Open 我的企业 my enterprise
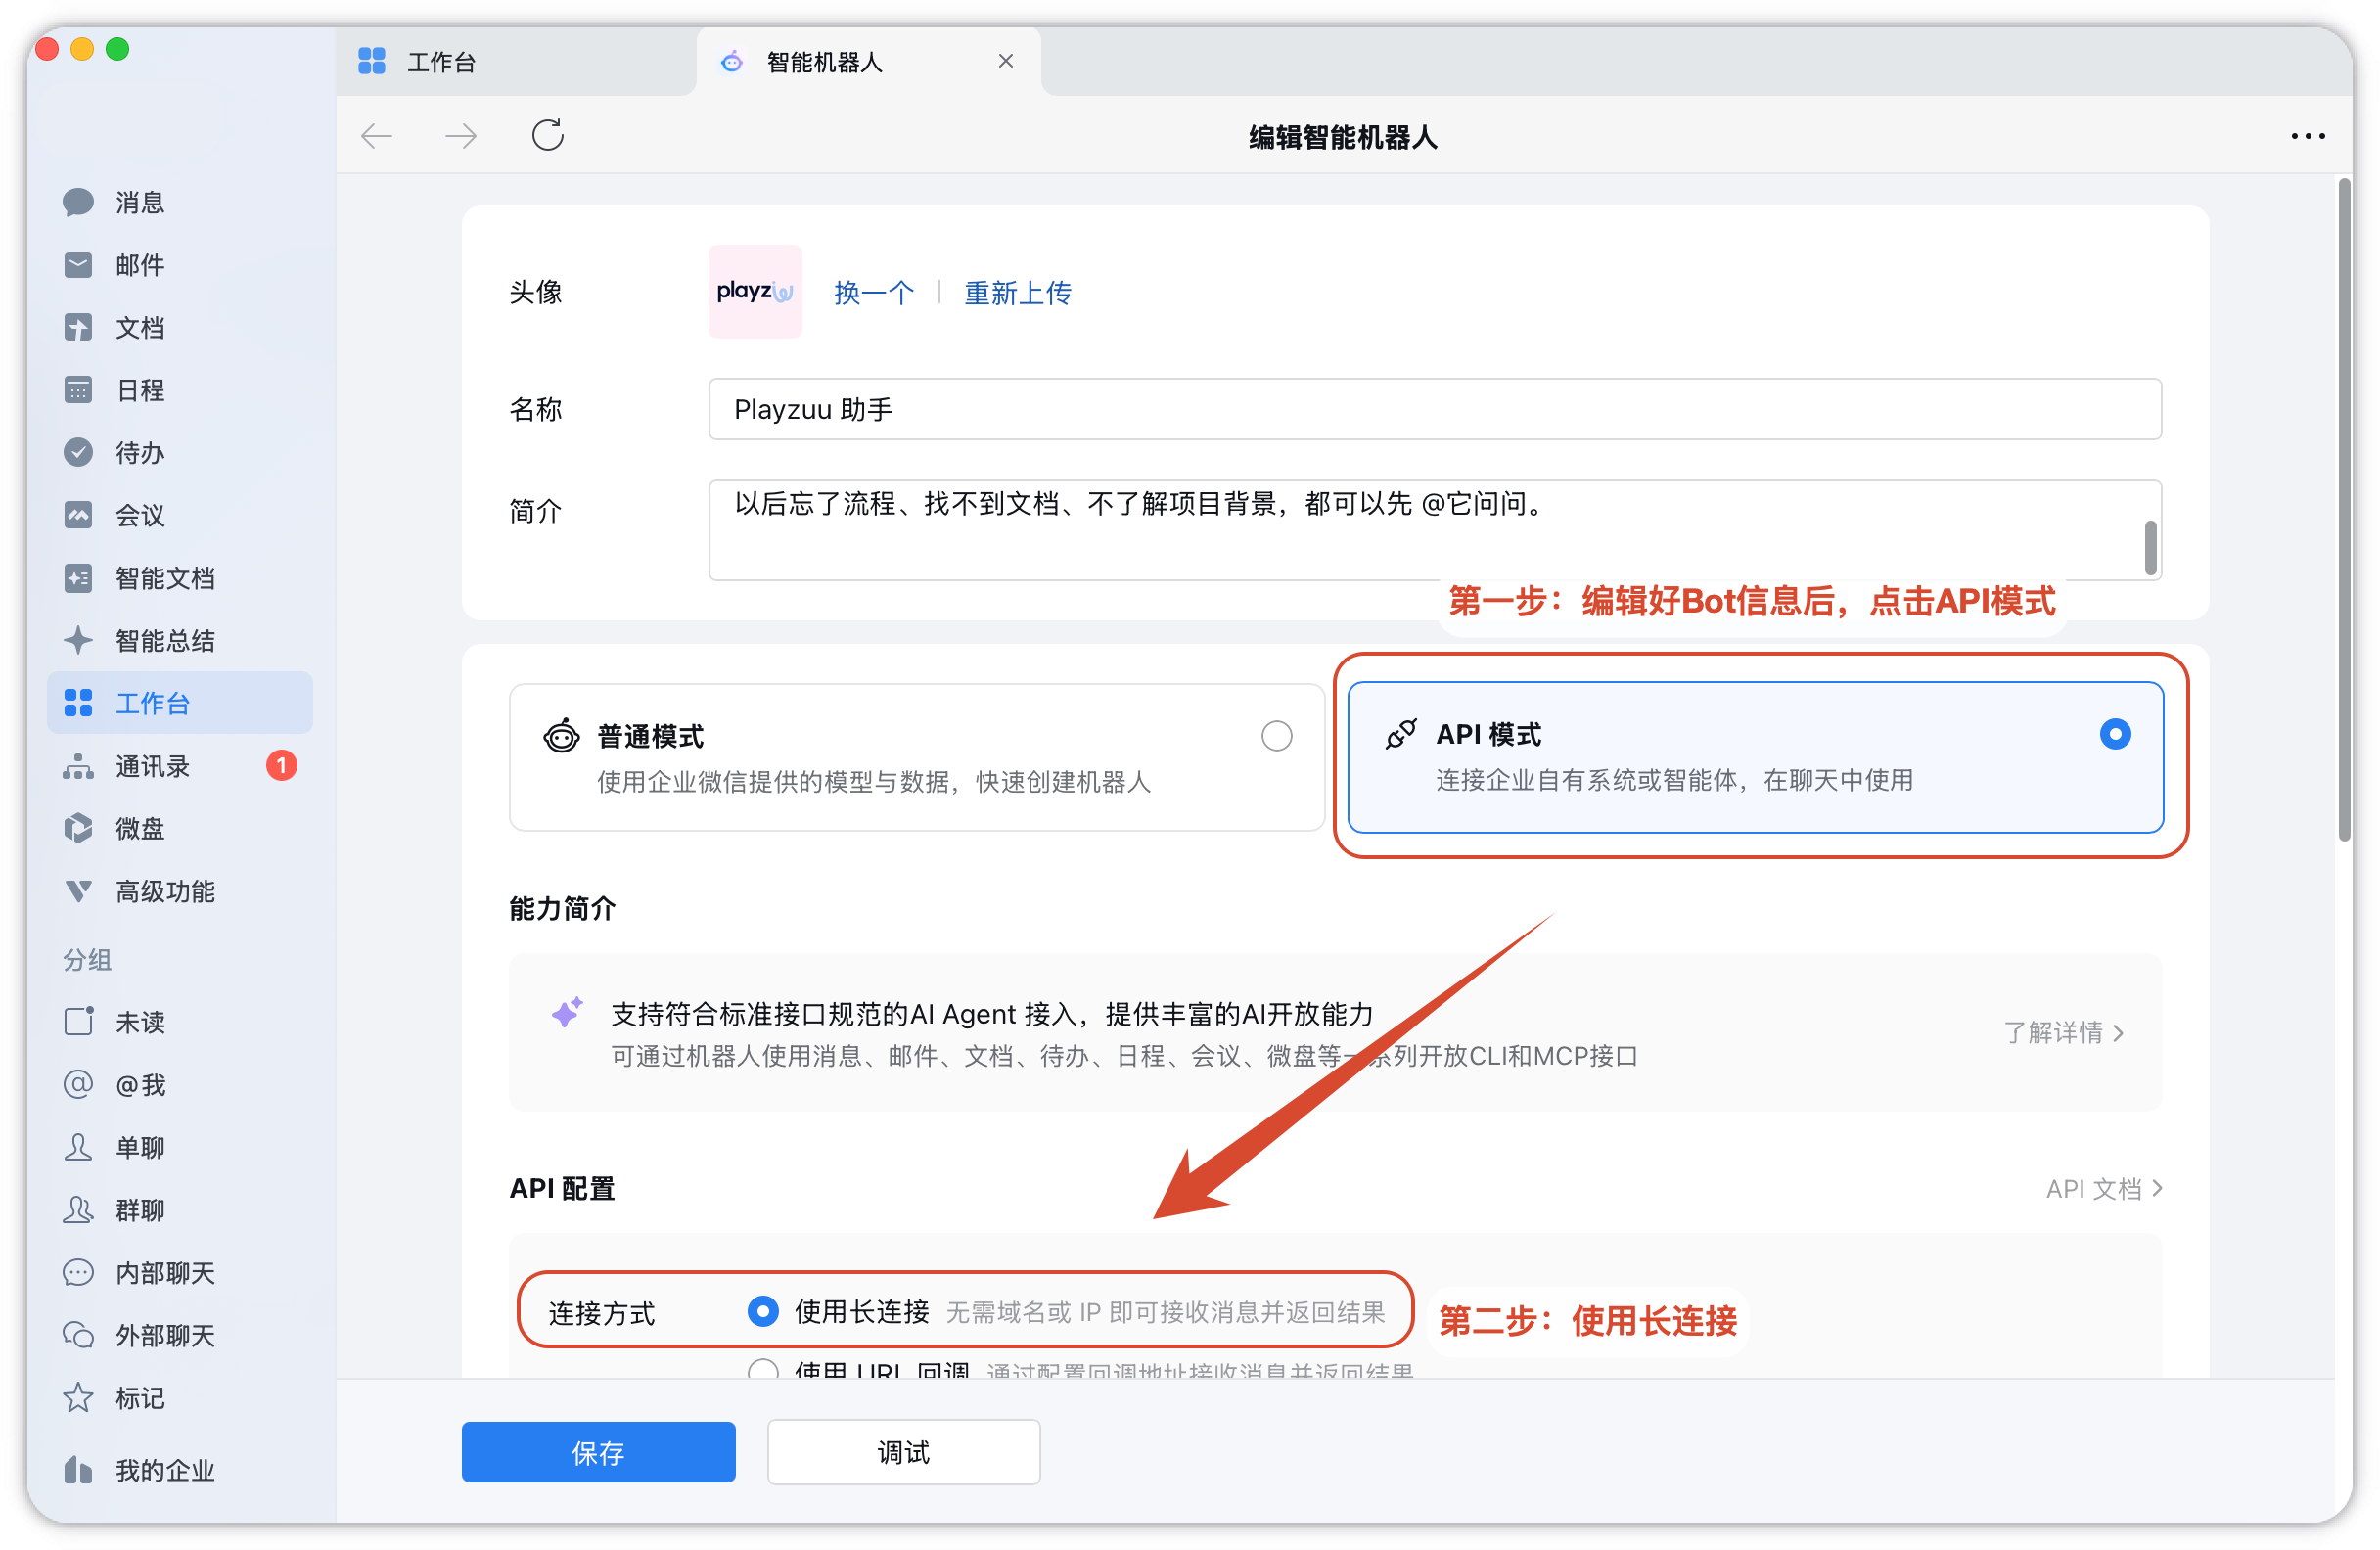The image size is (2380, 1550). pyautogui.click(x=180, y=1470)
